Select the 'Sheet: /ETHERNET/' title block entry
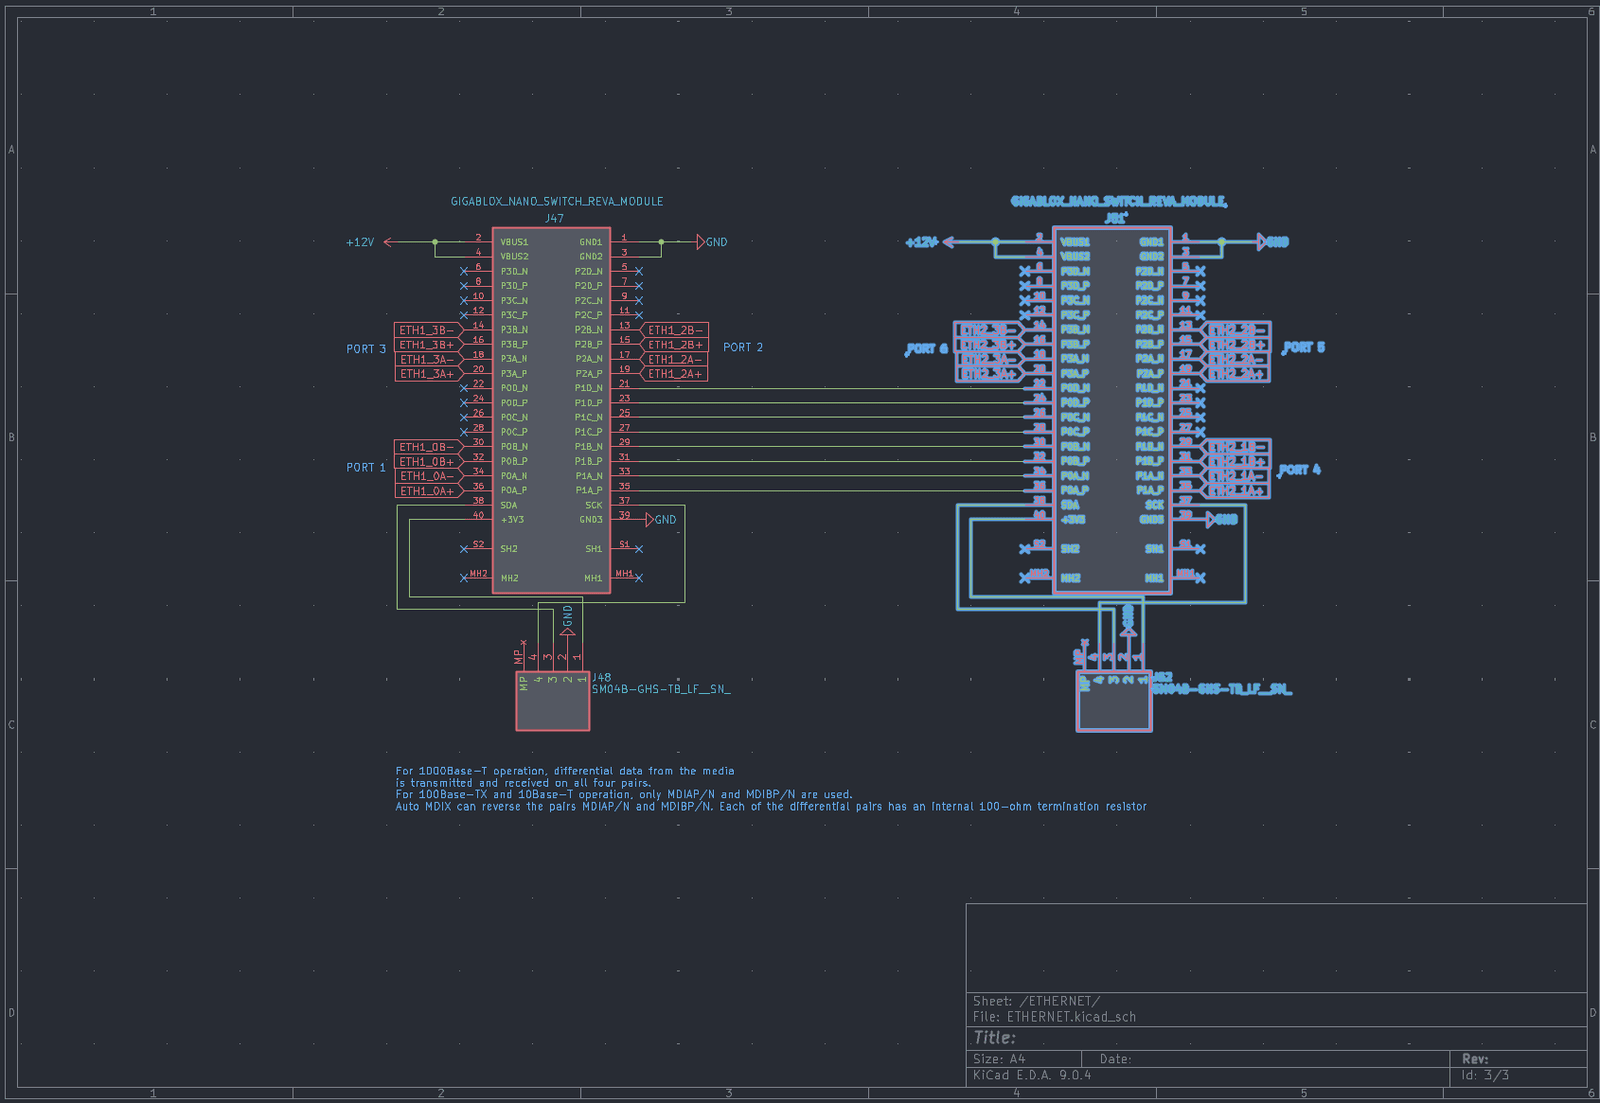 pos(1036,1001)
